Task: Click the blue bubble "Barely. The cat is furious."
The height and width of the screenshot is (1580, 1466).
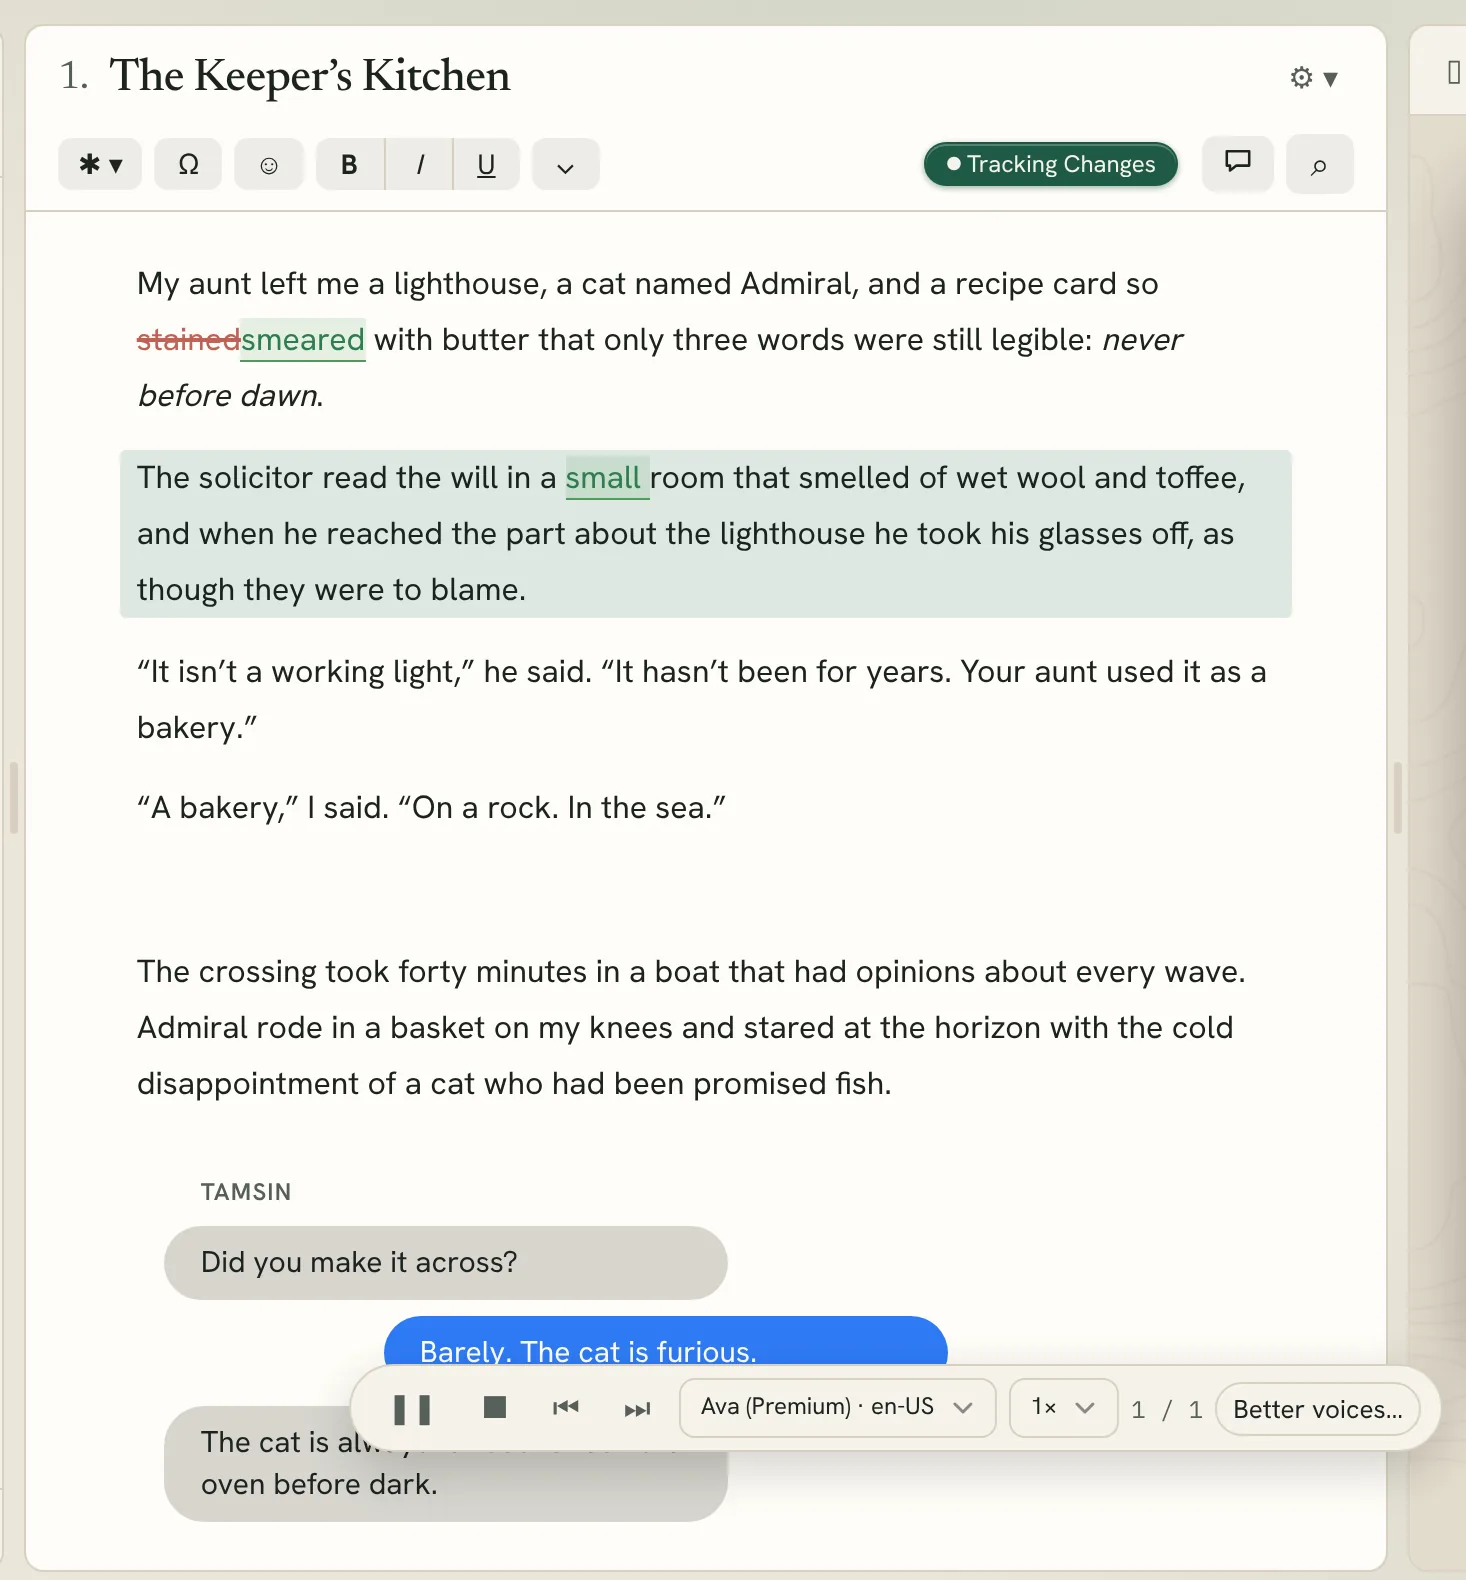Action: (666, 1341)
